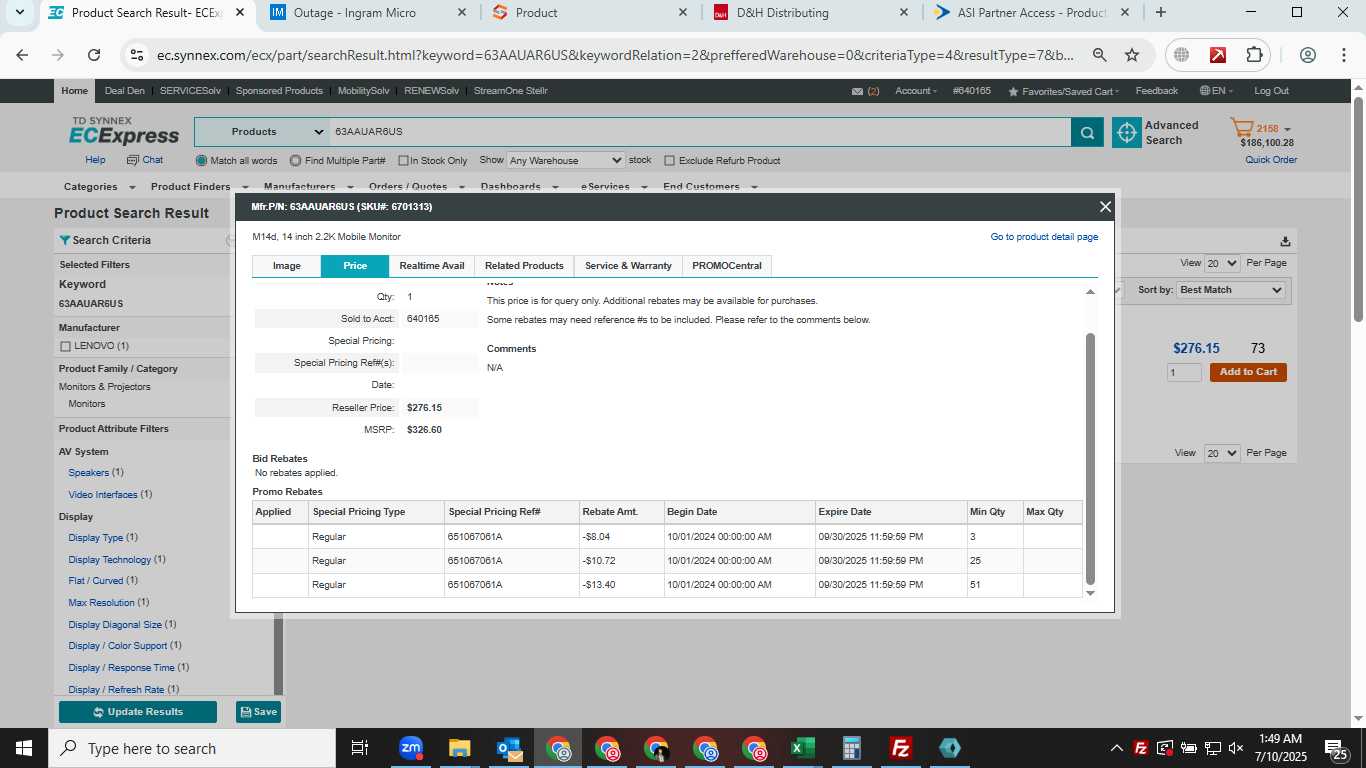Open Any Warehouse dropdown
The width and height of the screenshot is (1366, 768).
[566, 160]
